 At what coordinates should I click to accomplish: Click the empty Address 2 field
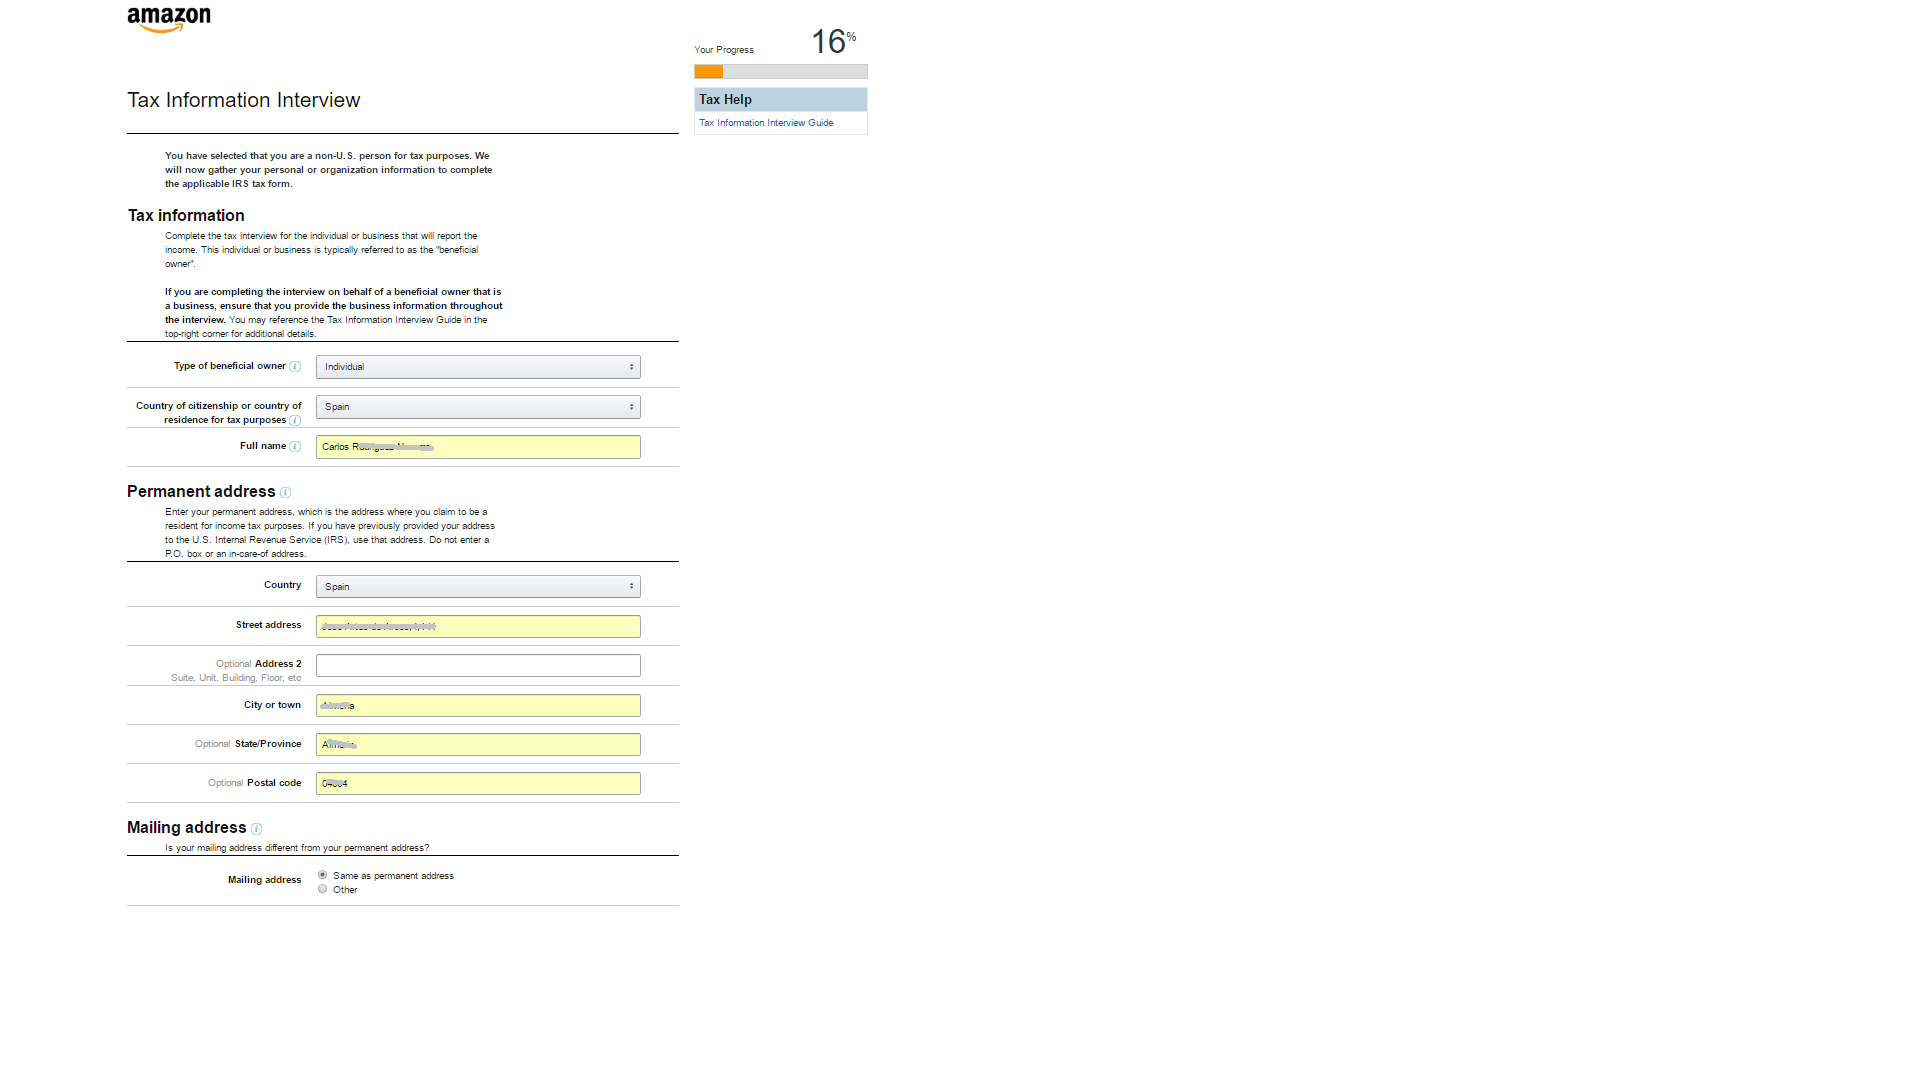point(478,666)
